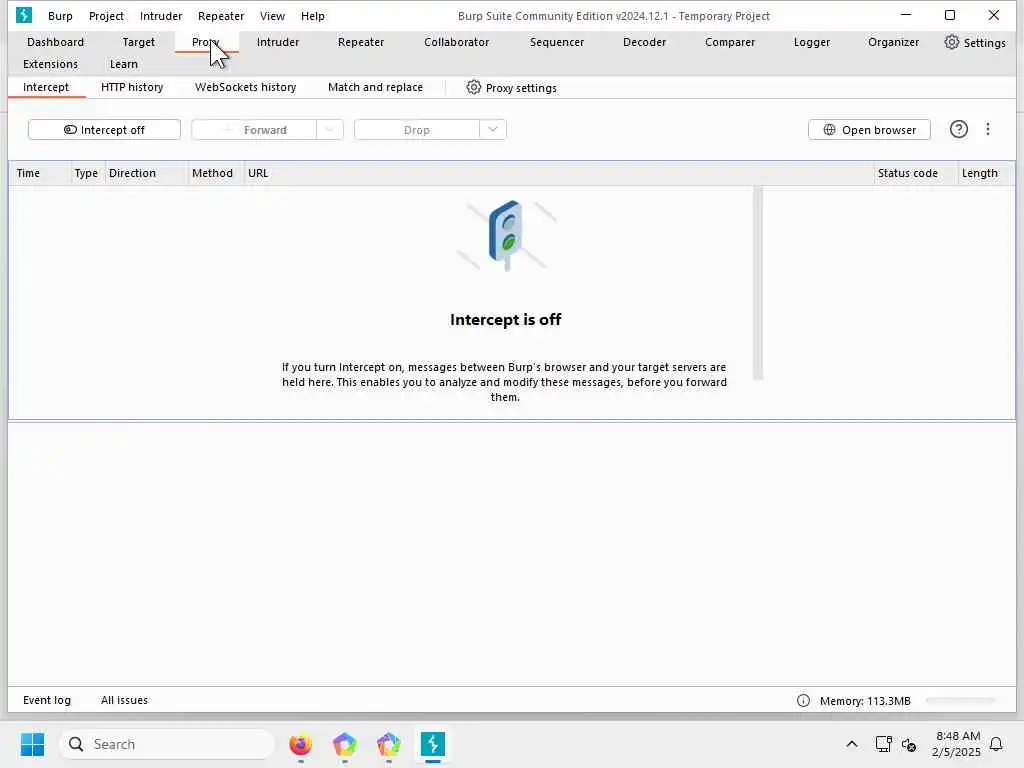Click the memory usage progress bar
1024x768 pixels.
click(x=961, y=700)
